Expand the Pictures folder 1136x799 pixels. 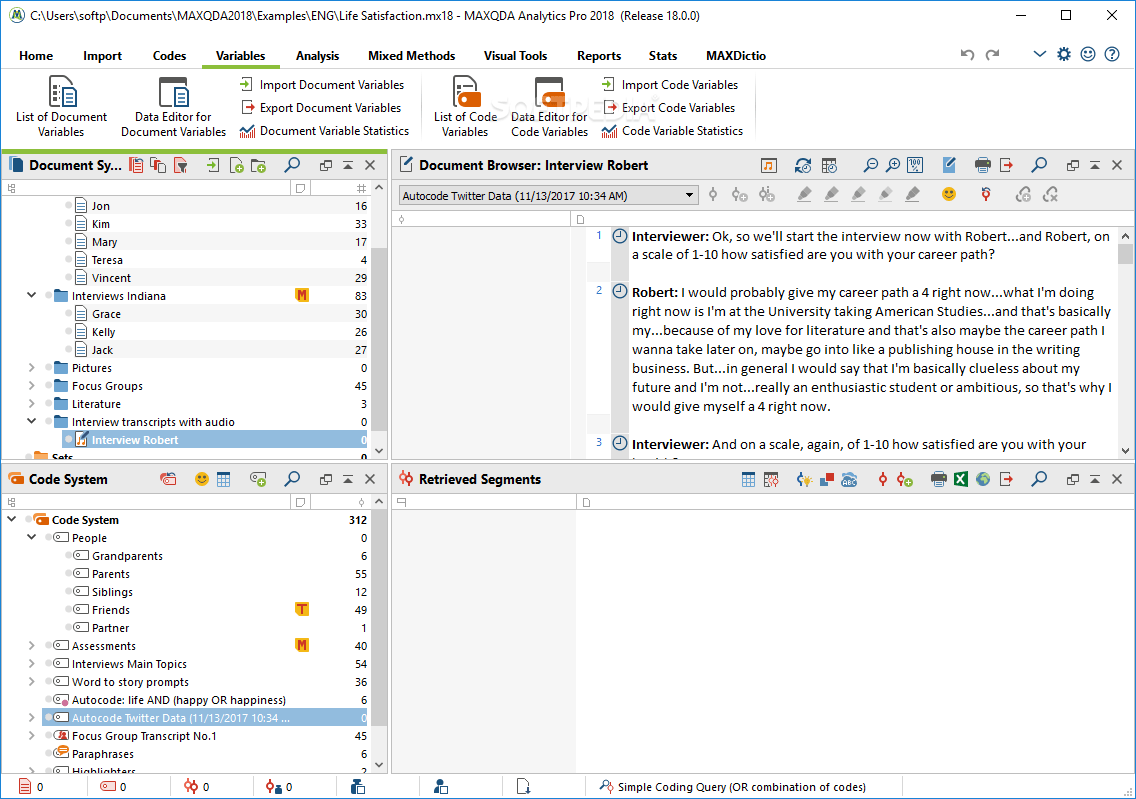click(31, 368)
